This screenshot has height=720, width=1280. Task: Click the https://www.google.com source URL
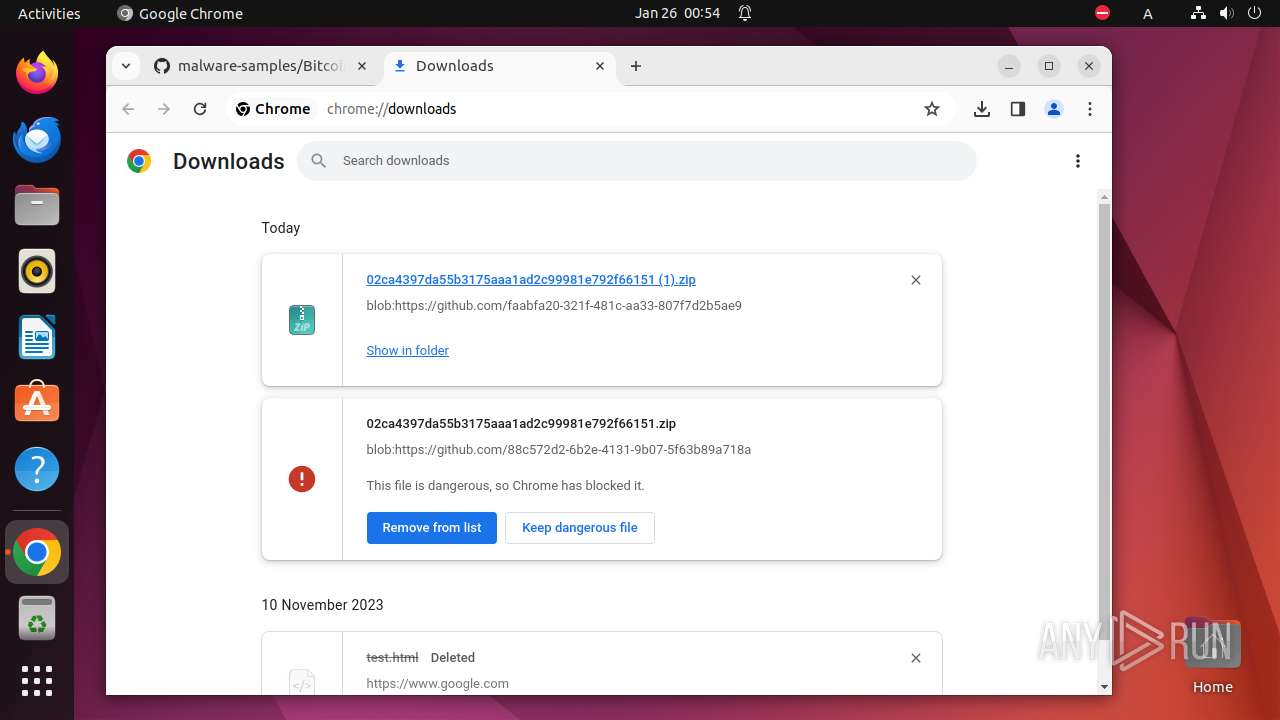(x=437, y=684)
